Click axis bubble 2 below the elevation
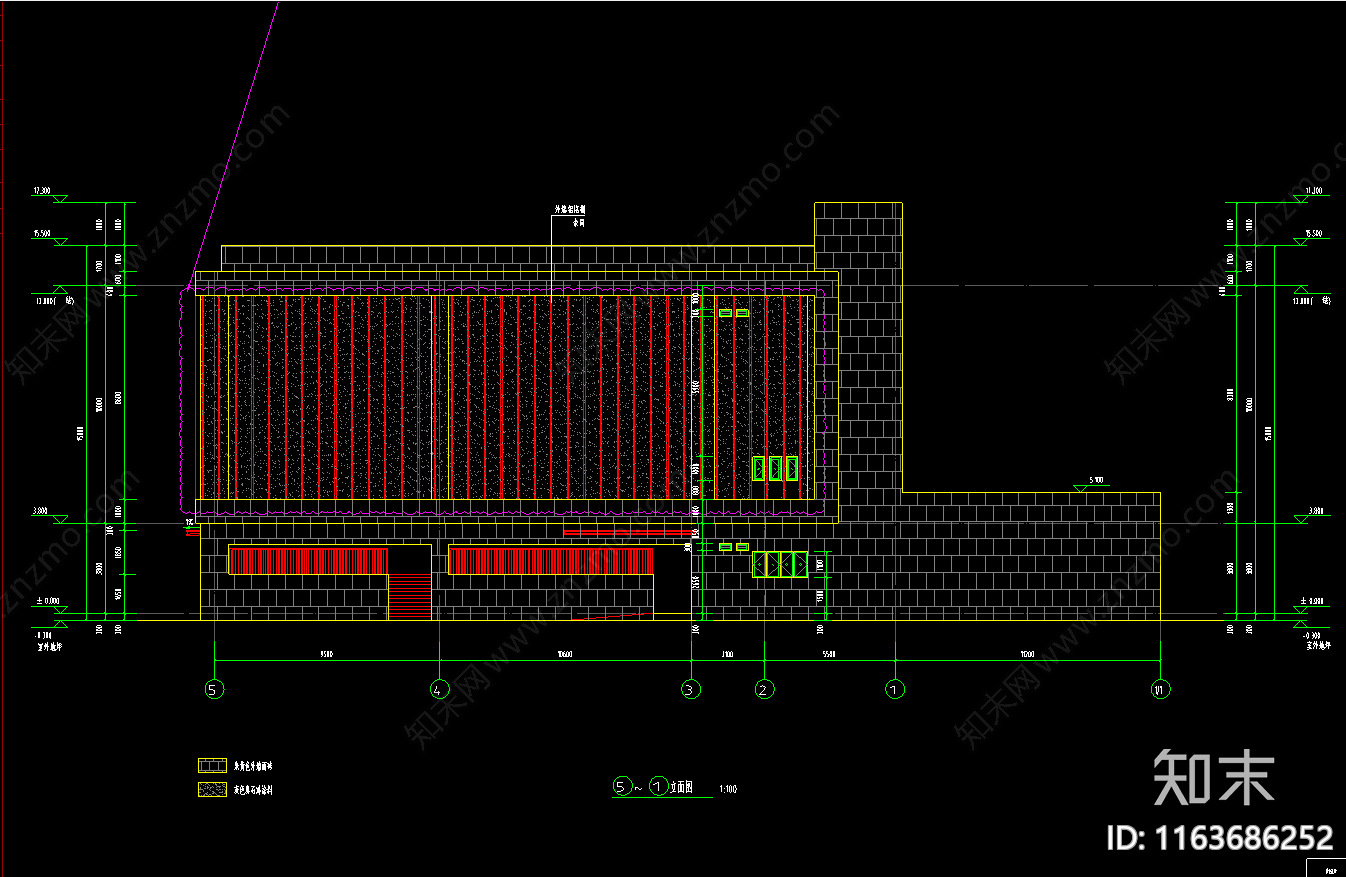This screenshot has width=1346, height=877. pos(764,689)
